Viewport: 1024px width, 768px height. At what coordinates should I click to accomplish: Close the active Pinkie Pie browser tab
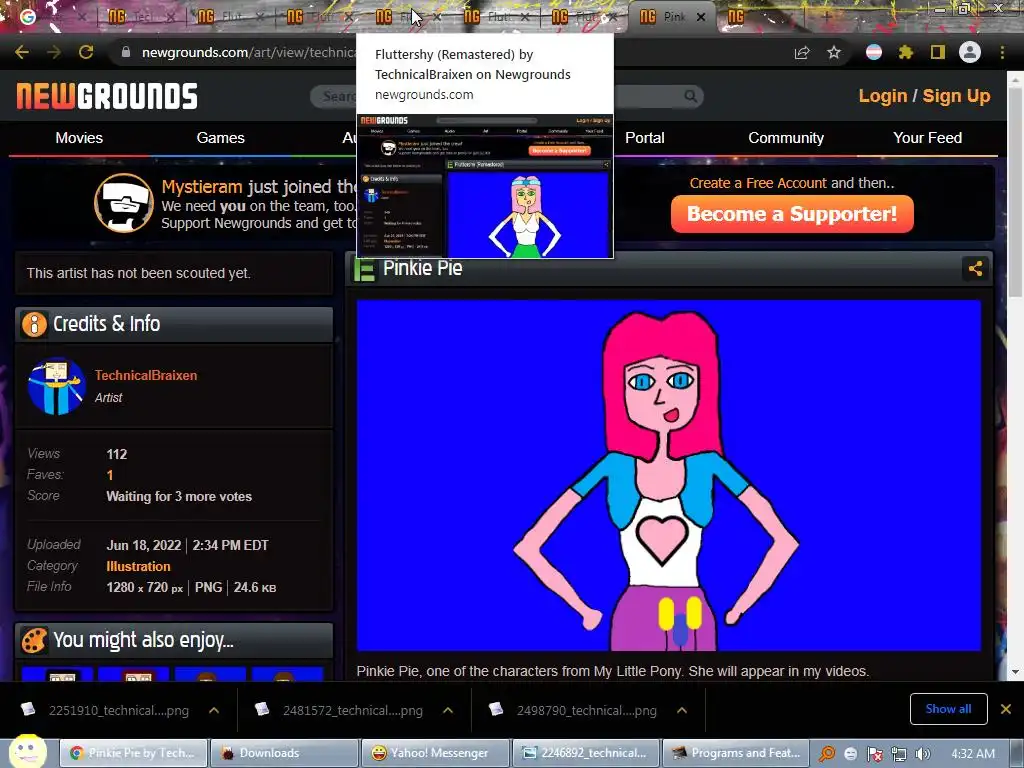[701, 17]
